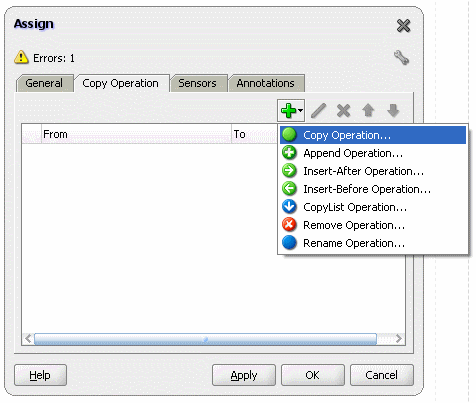
Task: Confirm with the OK button
Action: (313, 375)
